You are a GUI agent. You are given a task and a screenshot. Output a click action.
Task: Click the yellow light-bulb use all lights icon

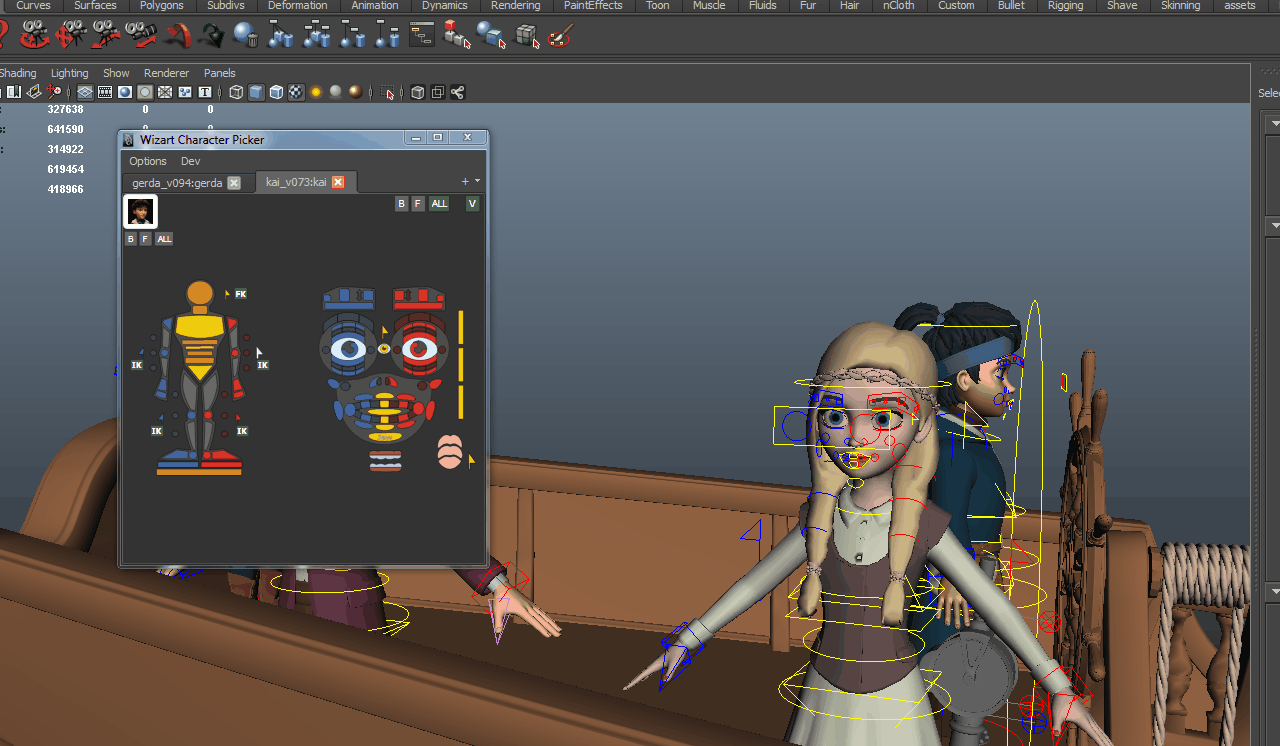point(316,92)
